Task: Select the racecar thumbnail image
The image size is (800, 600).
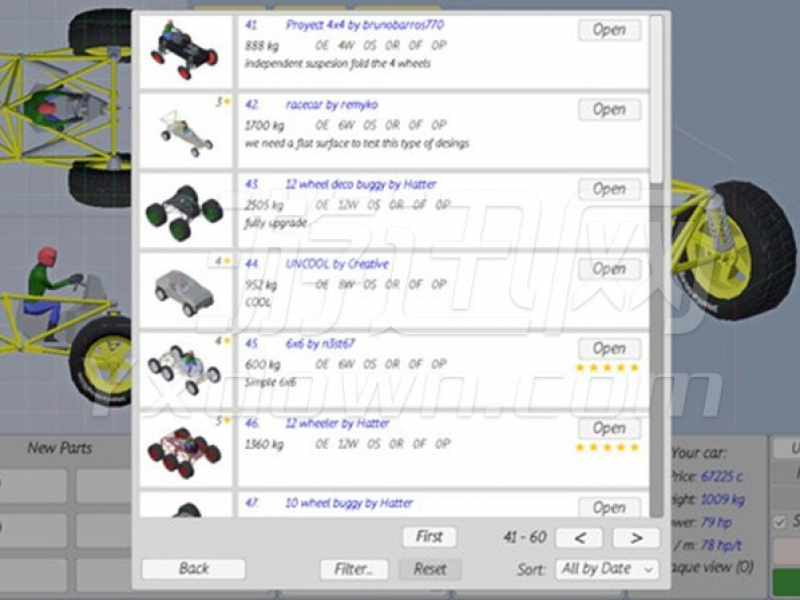Action: pos(185,131)
